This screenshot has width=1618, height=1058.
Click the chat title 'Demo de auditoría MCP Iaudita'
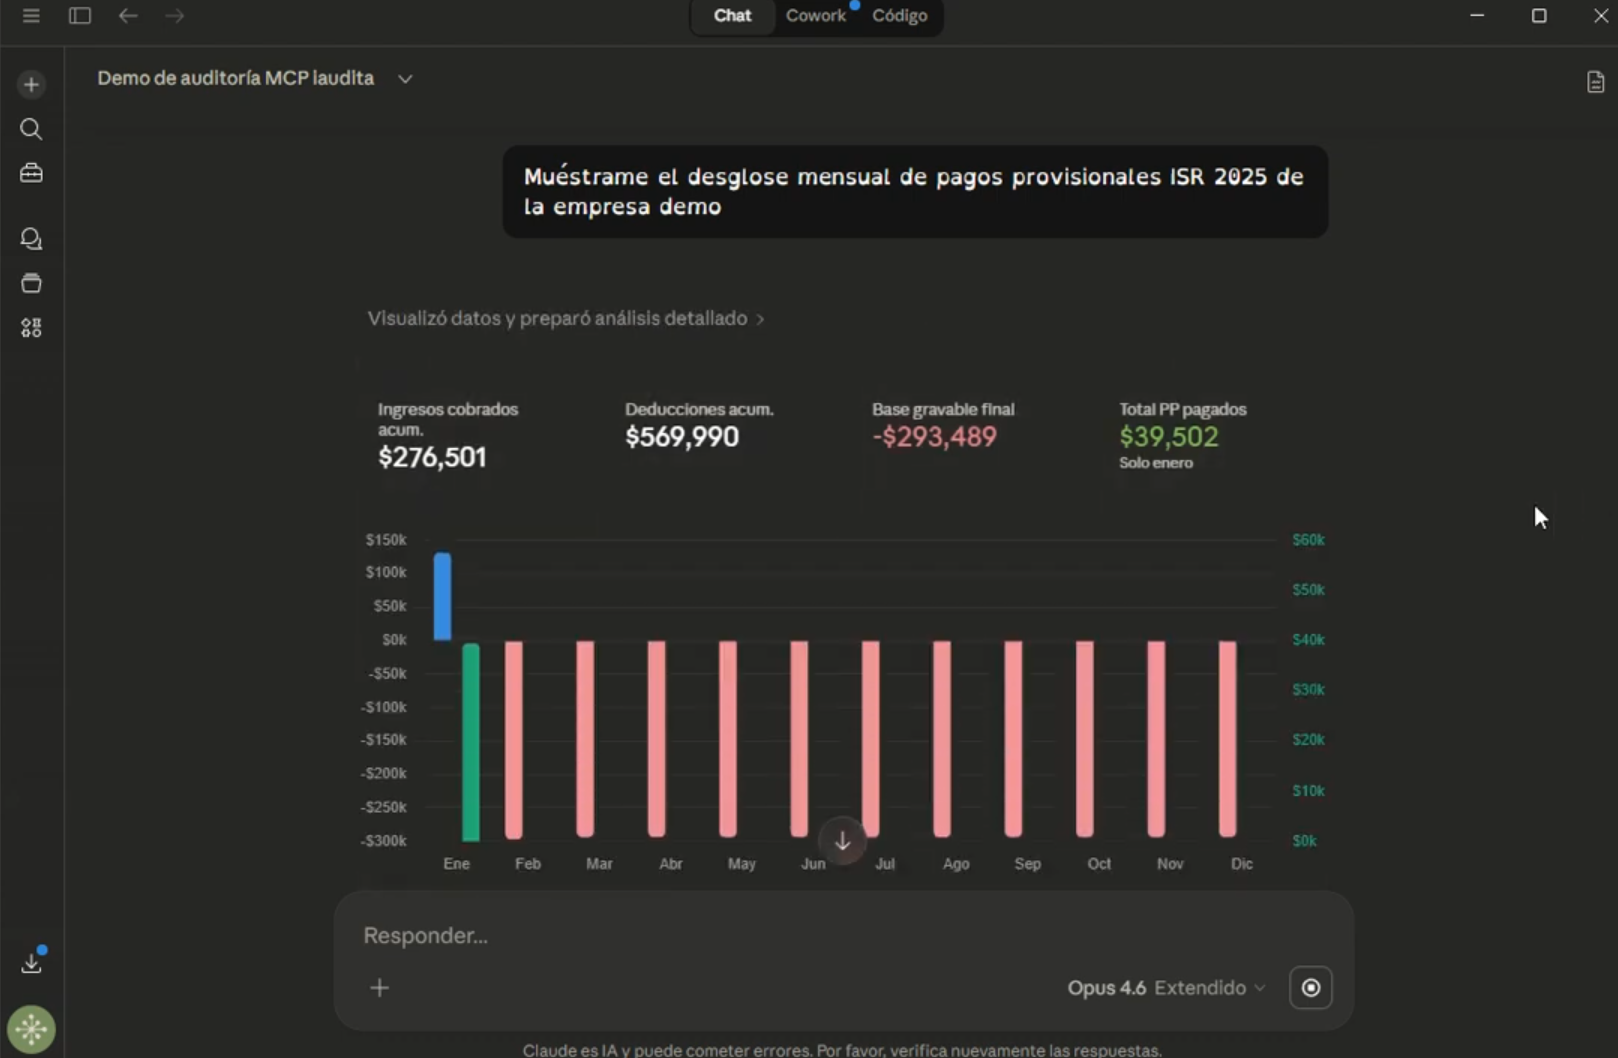tap(236, 78)
